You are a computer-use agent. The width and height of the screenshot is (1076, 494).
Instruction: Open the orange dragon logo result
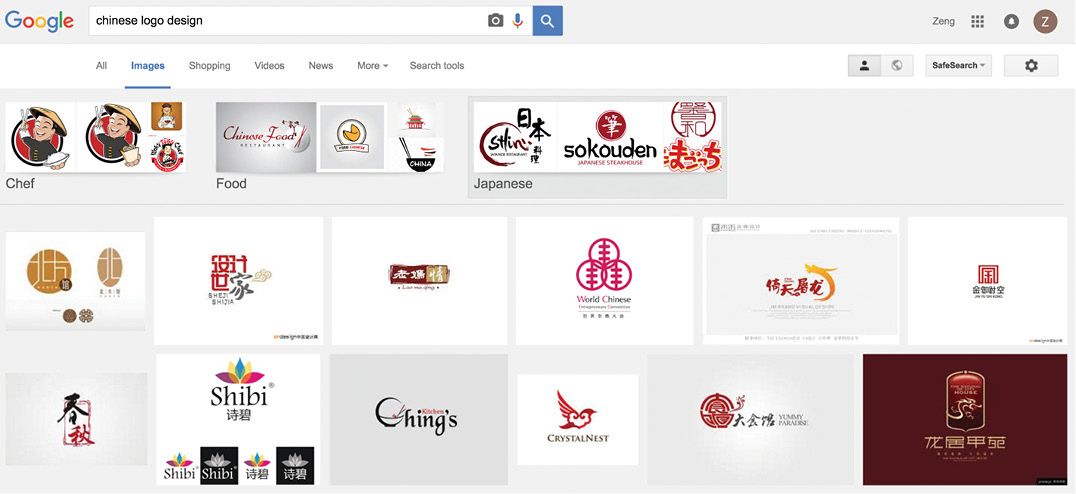(x=801, y=281)
